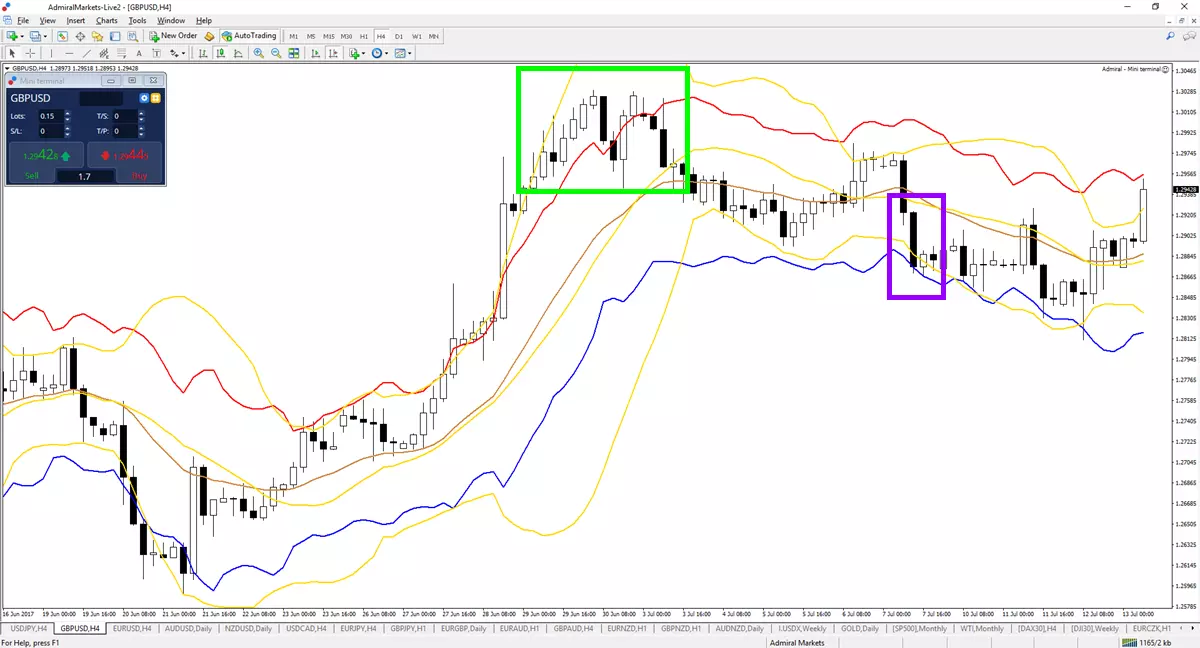Select the crosshair cursor tool
This screenshot has width=1200, height=648.
point(31,53)
